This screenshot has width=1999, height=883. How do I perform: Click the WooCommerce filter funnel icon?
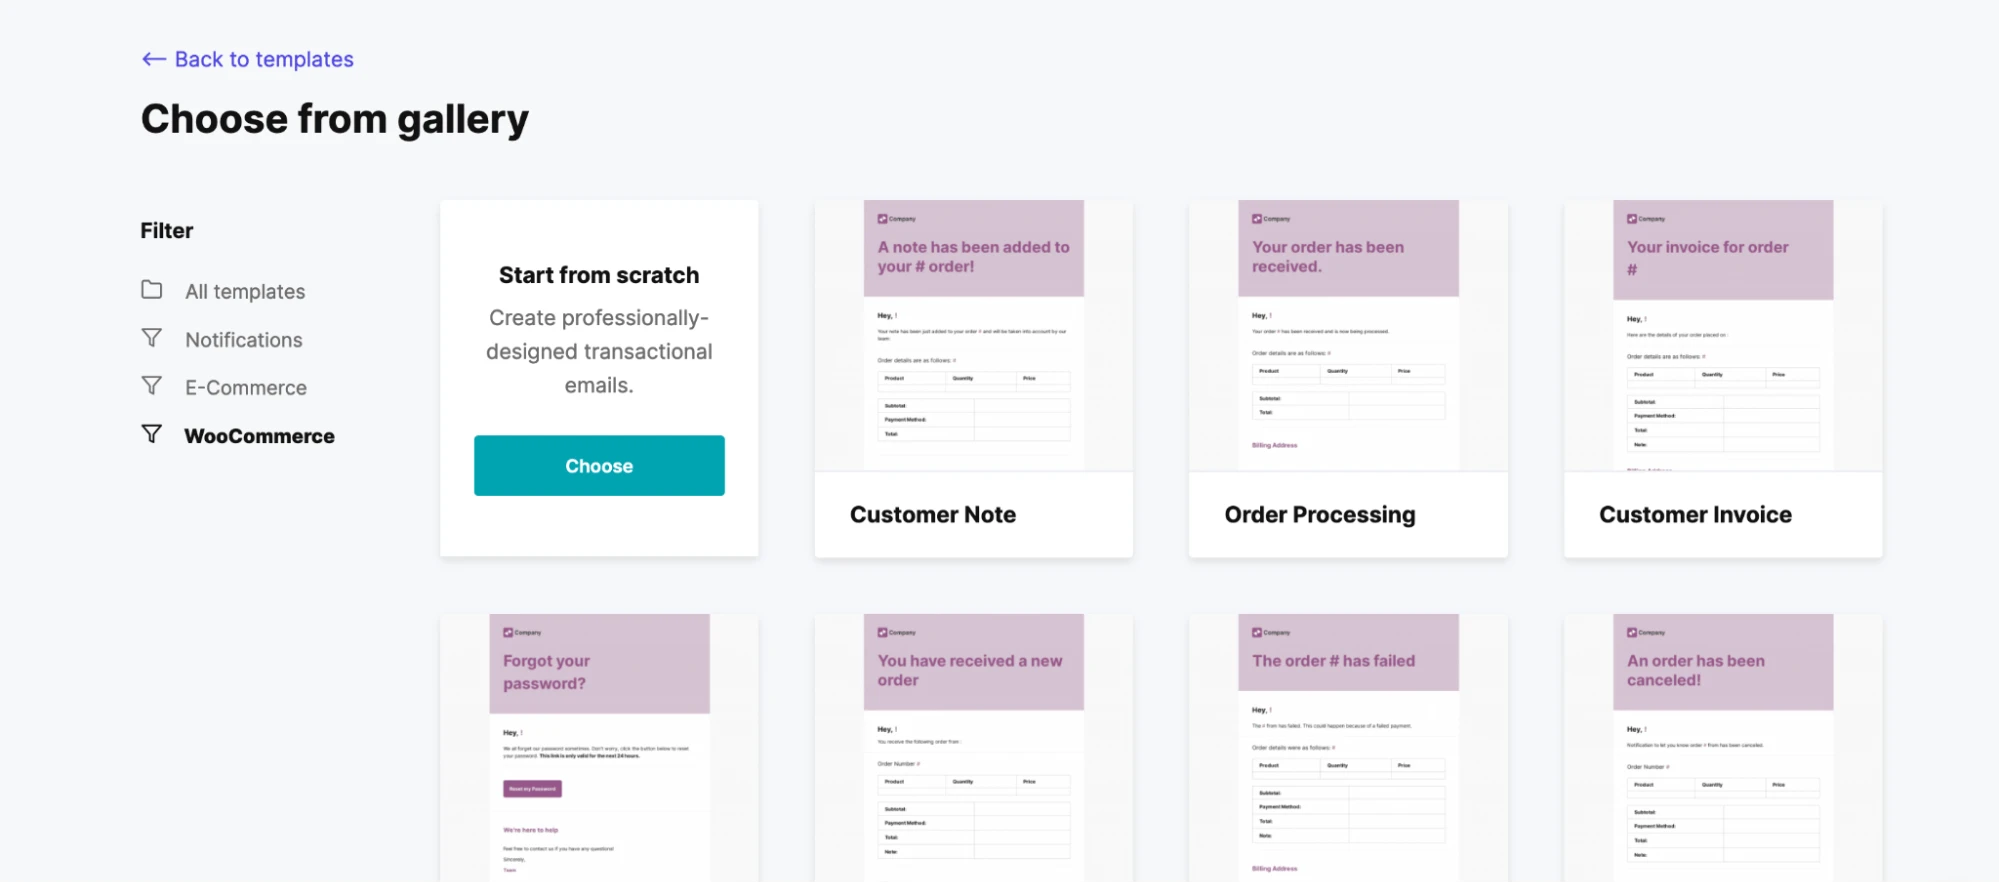point(152,434)
